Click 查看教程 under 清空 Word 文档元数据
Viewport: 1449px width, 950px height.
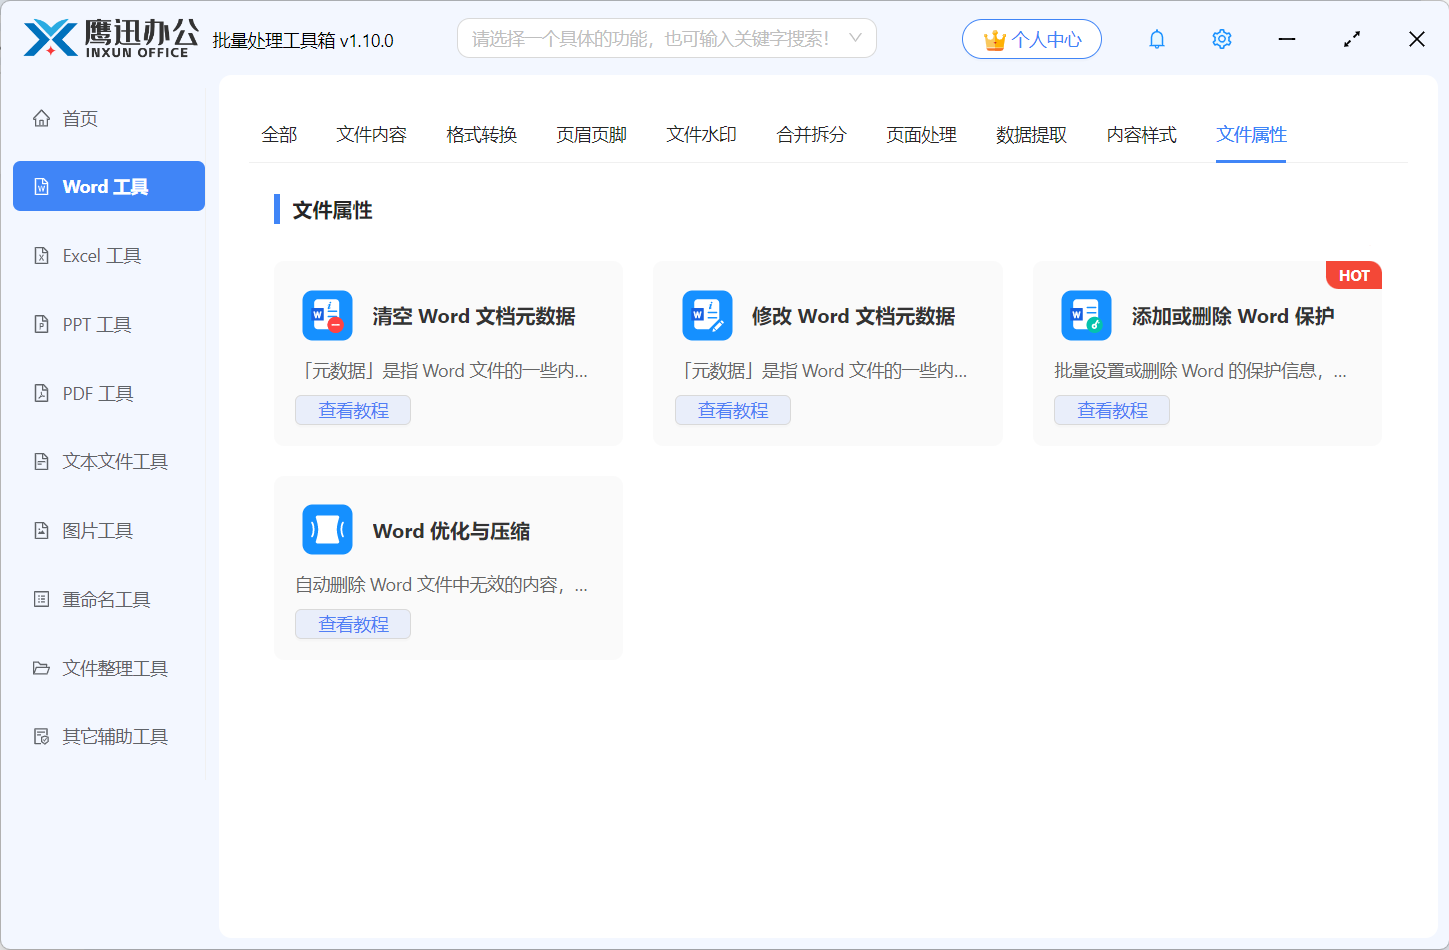(352, 409)
